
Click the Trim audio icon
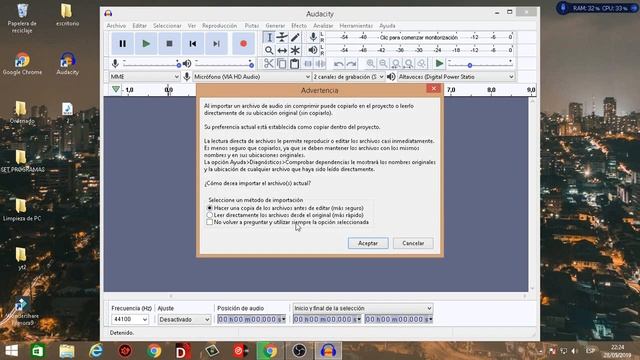tap(308, 64)
